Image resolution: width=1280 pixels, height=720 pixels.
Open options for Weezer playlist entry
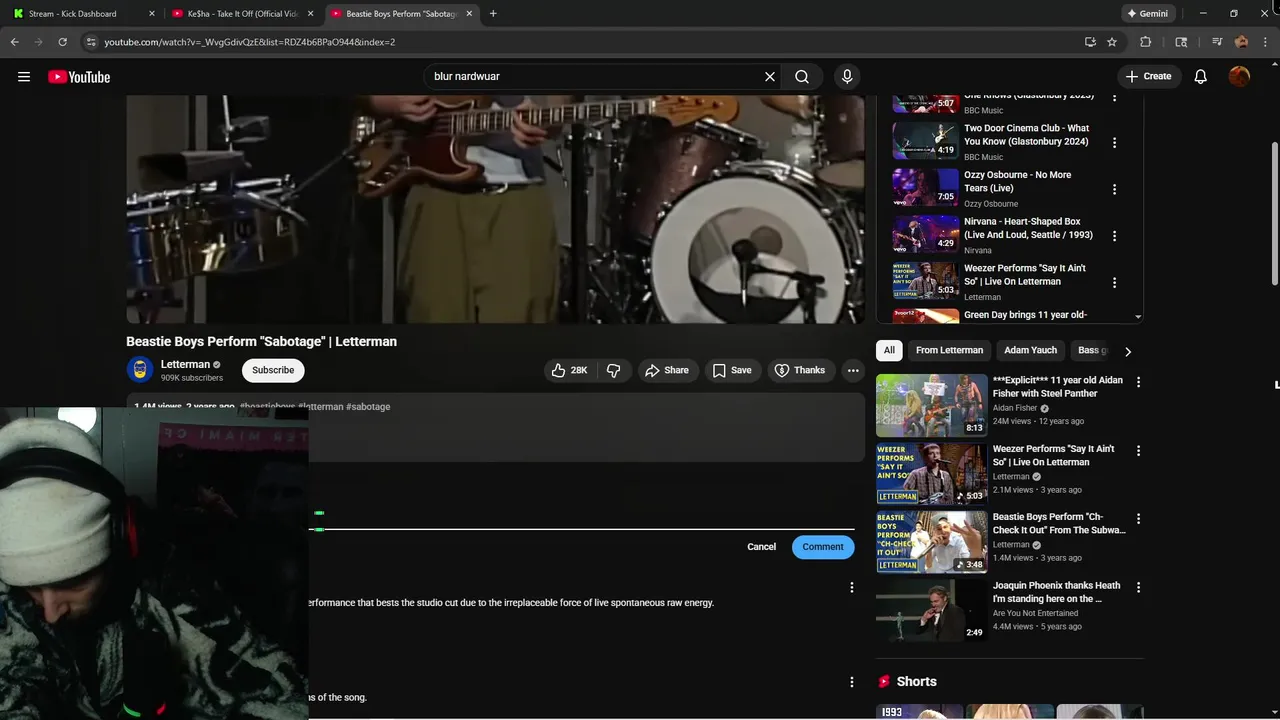coord(1114,283)
